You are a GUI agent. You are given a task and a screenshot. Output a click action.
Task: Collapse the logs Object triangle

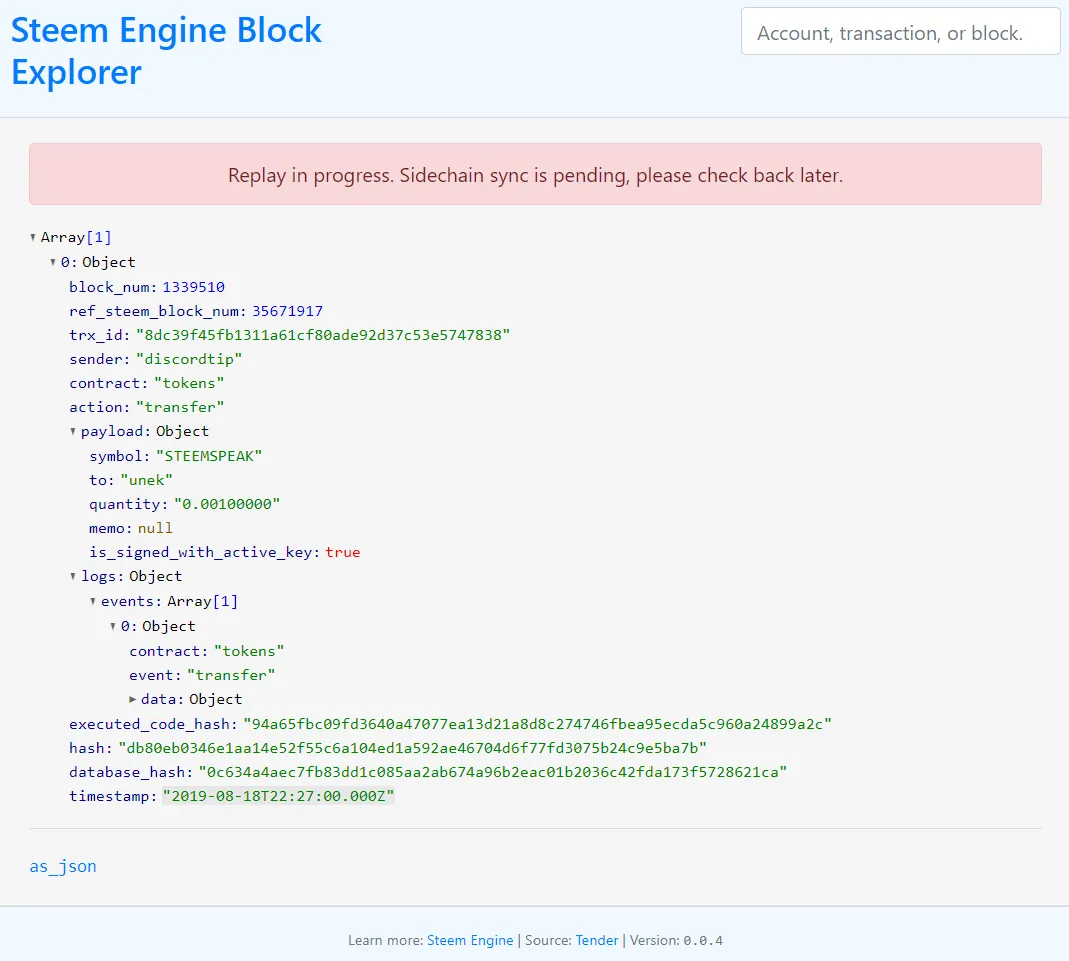[73, 577]
